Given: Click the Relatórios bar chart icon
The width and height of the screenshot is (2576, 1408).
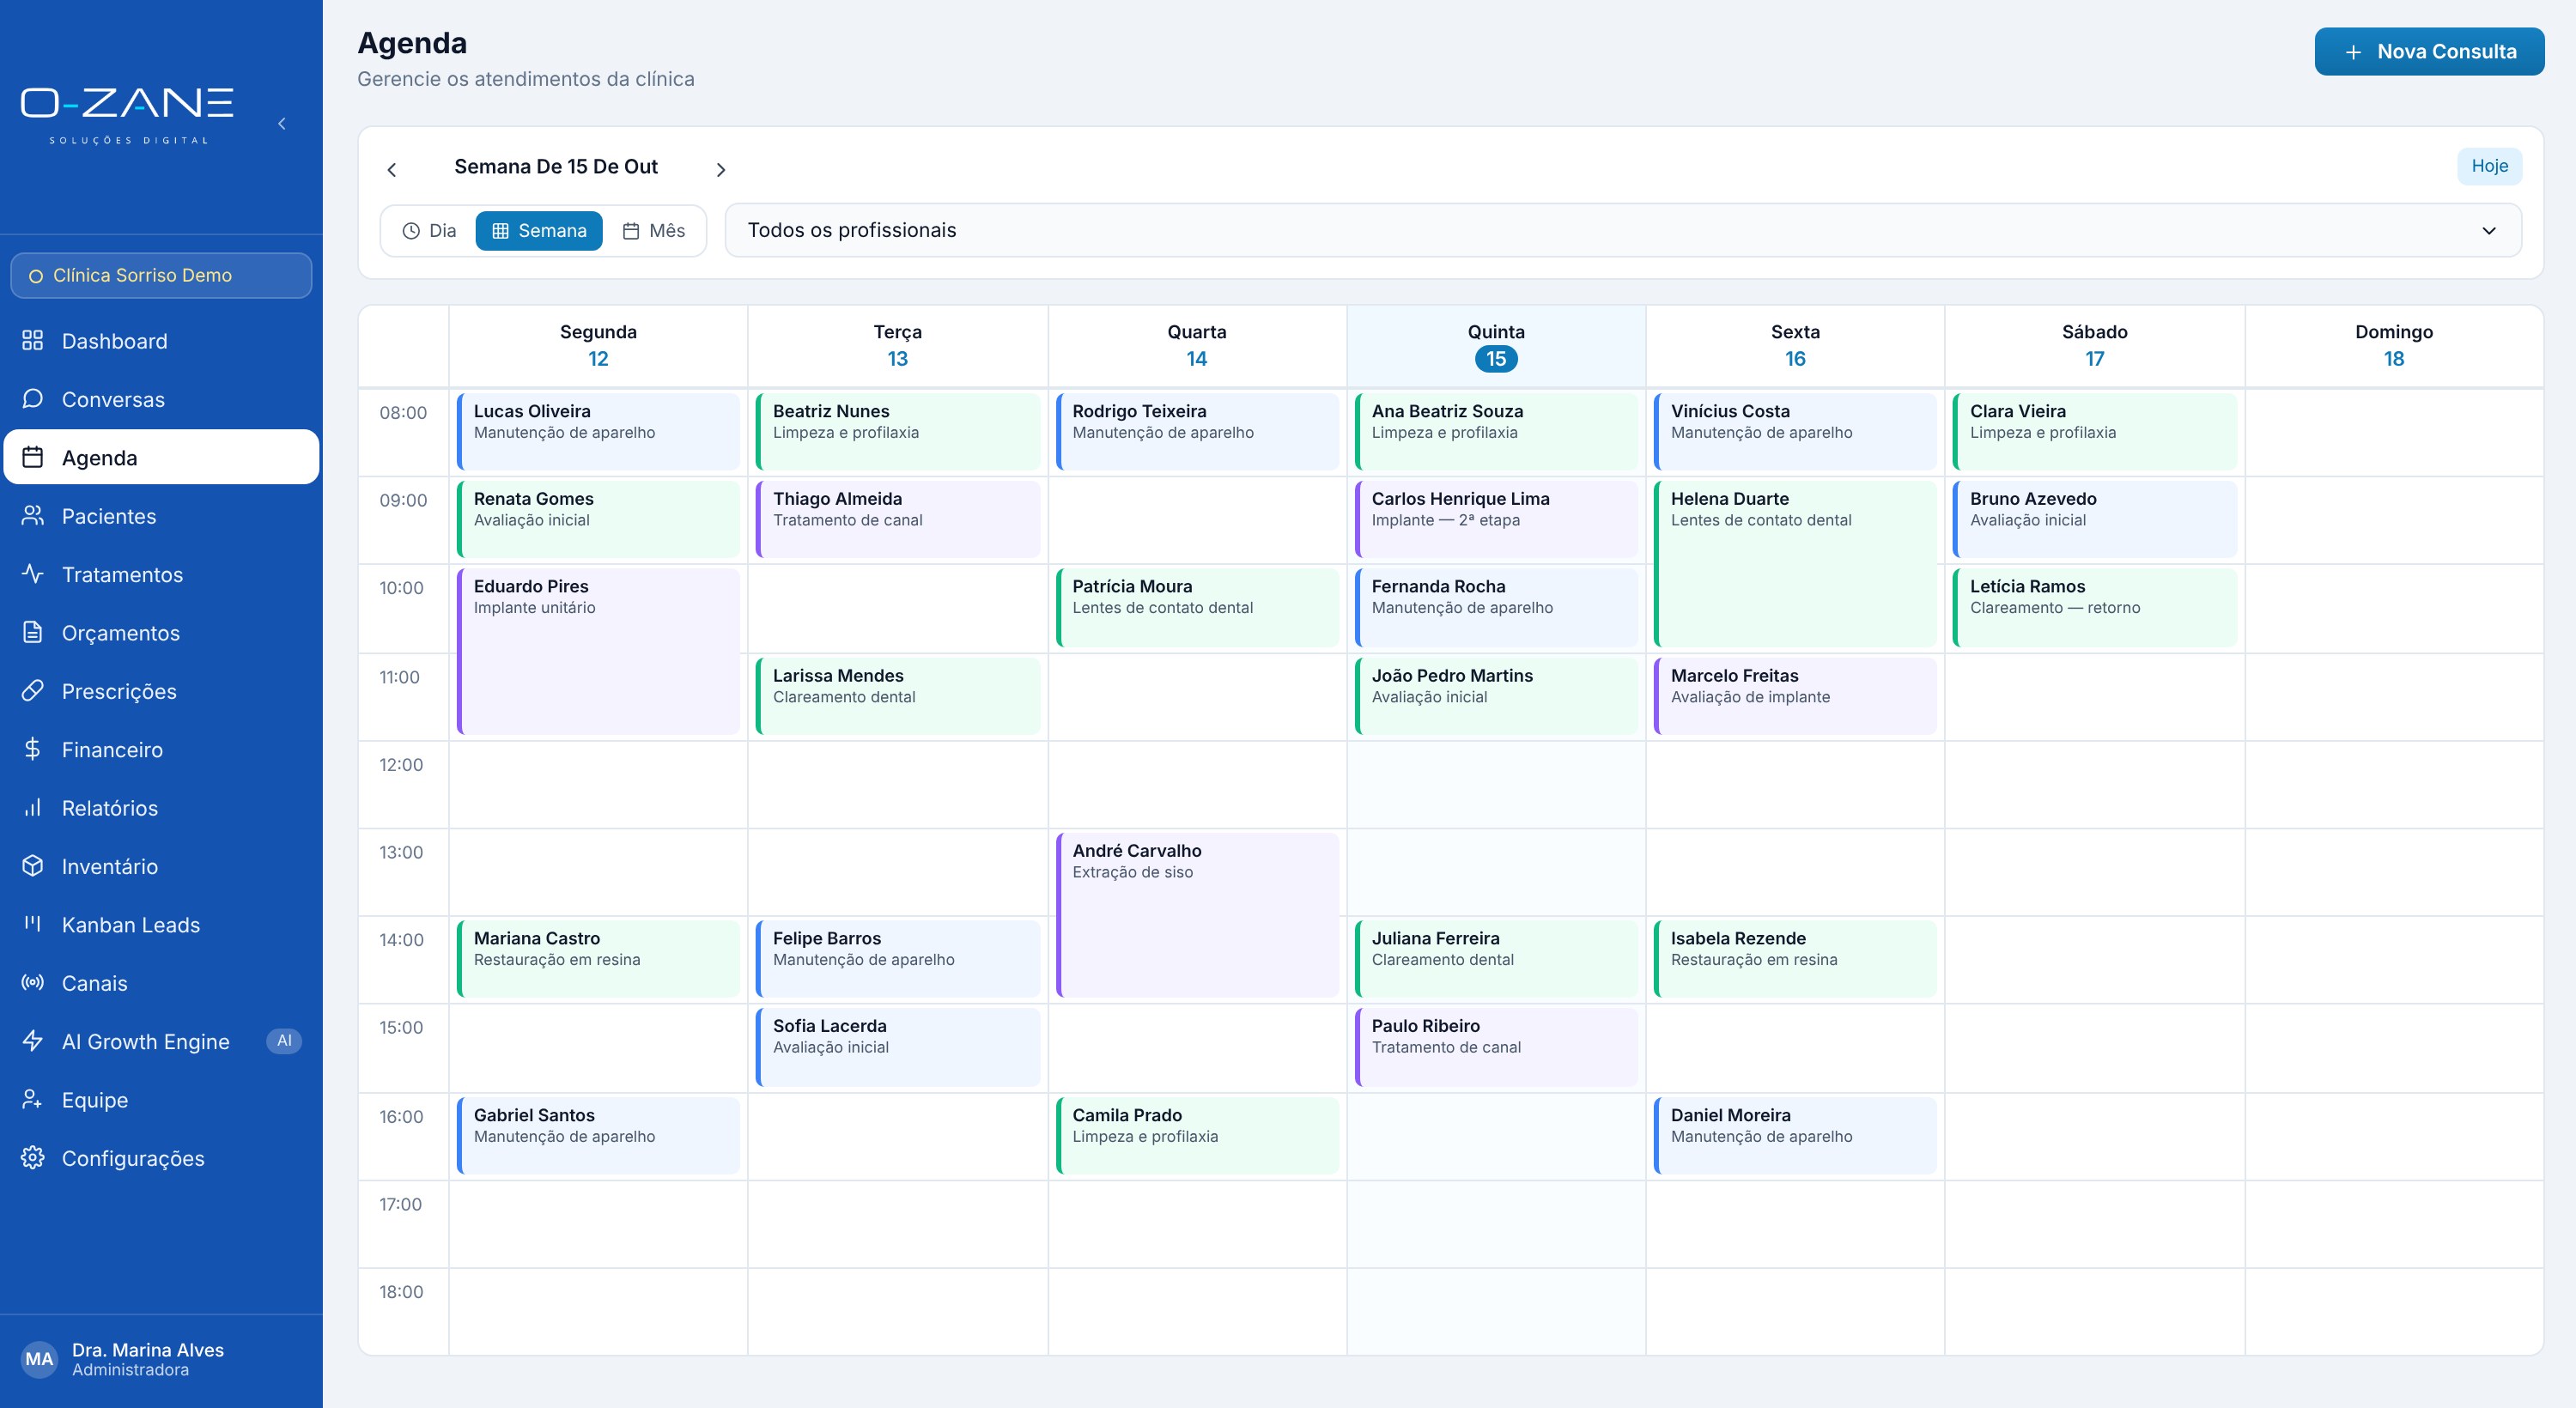Looking at the screenshot, I should [x=32, y=808].
